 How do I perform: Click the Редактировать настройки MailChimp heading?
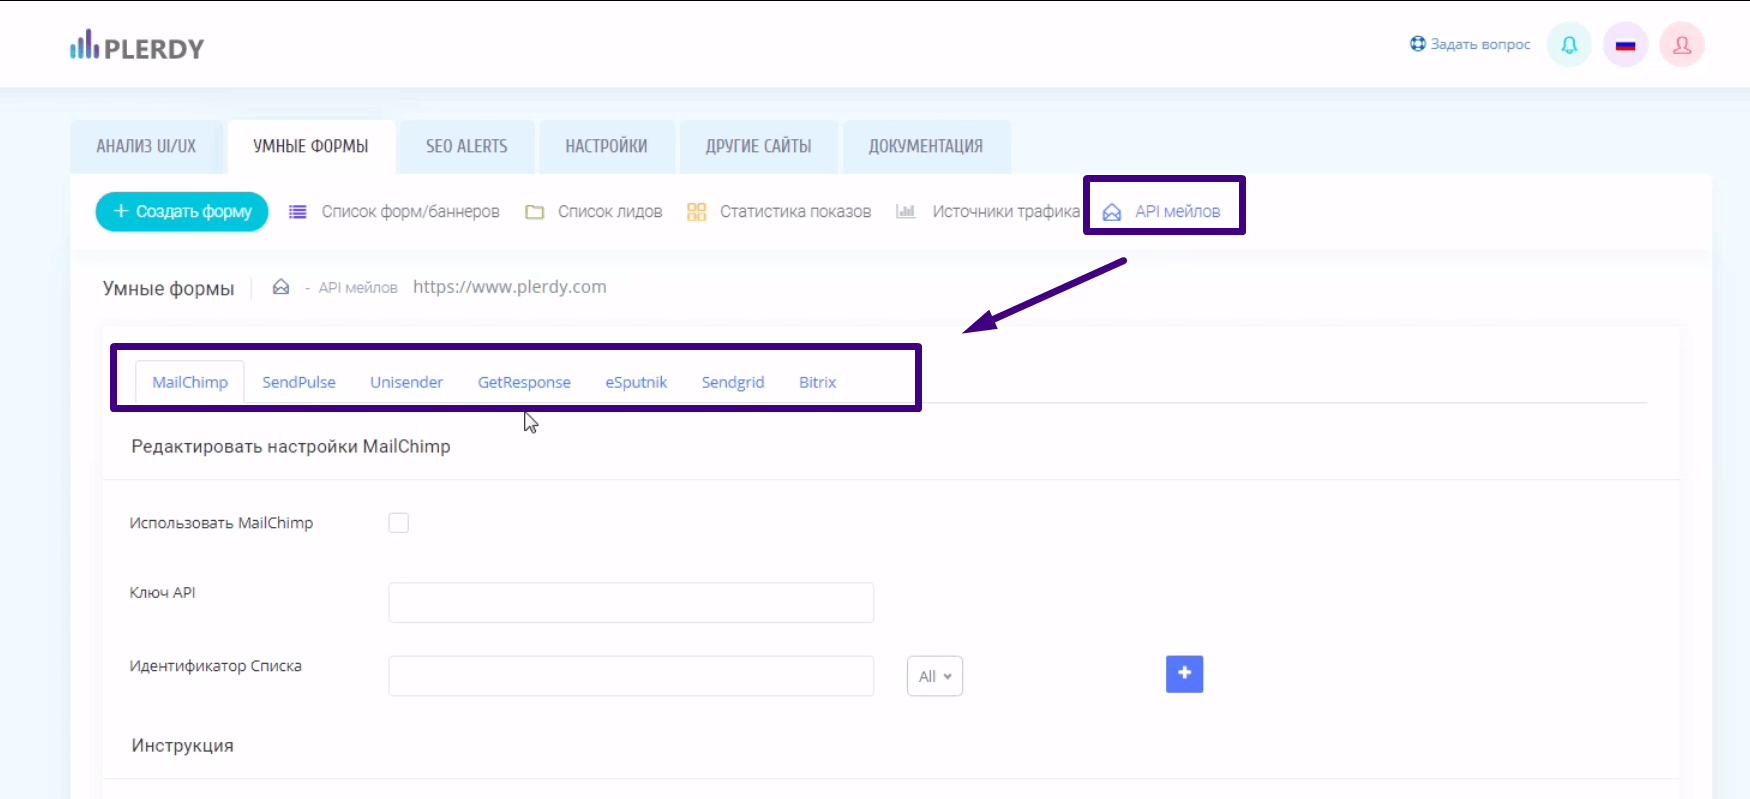tap(291, 447)
